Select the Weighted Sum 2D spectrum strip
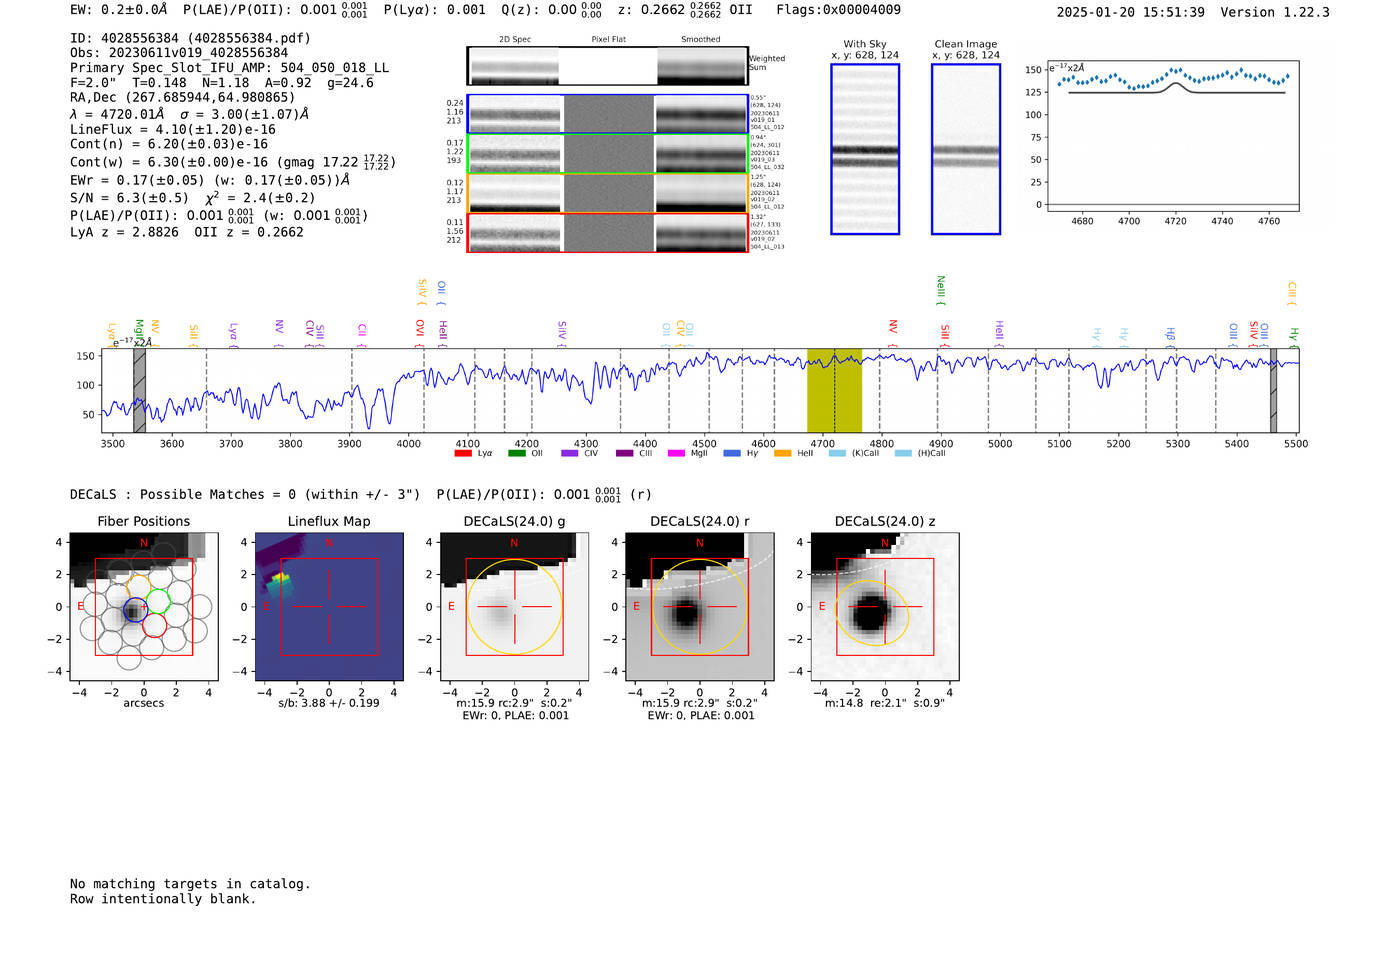The width and height of the screenshot is (1400, 953). pyautogui.click(x=608, y=66)
